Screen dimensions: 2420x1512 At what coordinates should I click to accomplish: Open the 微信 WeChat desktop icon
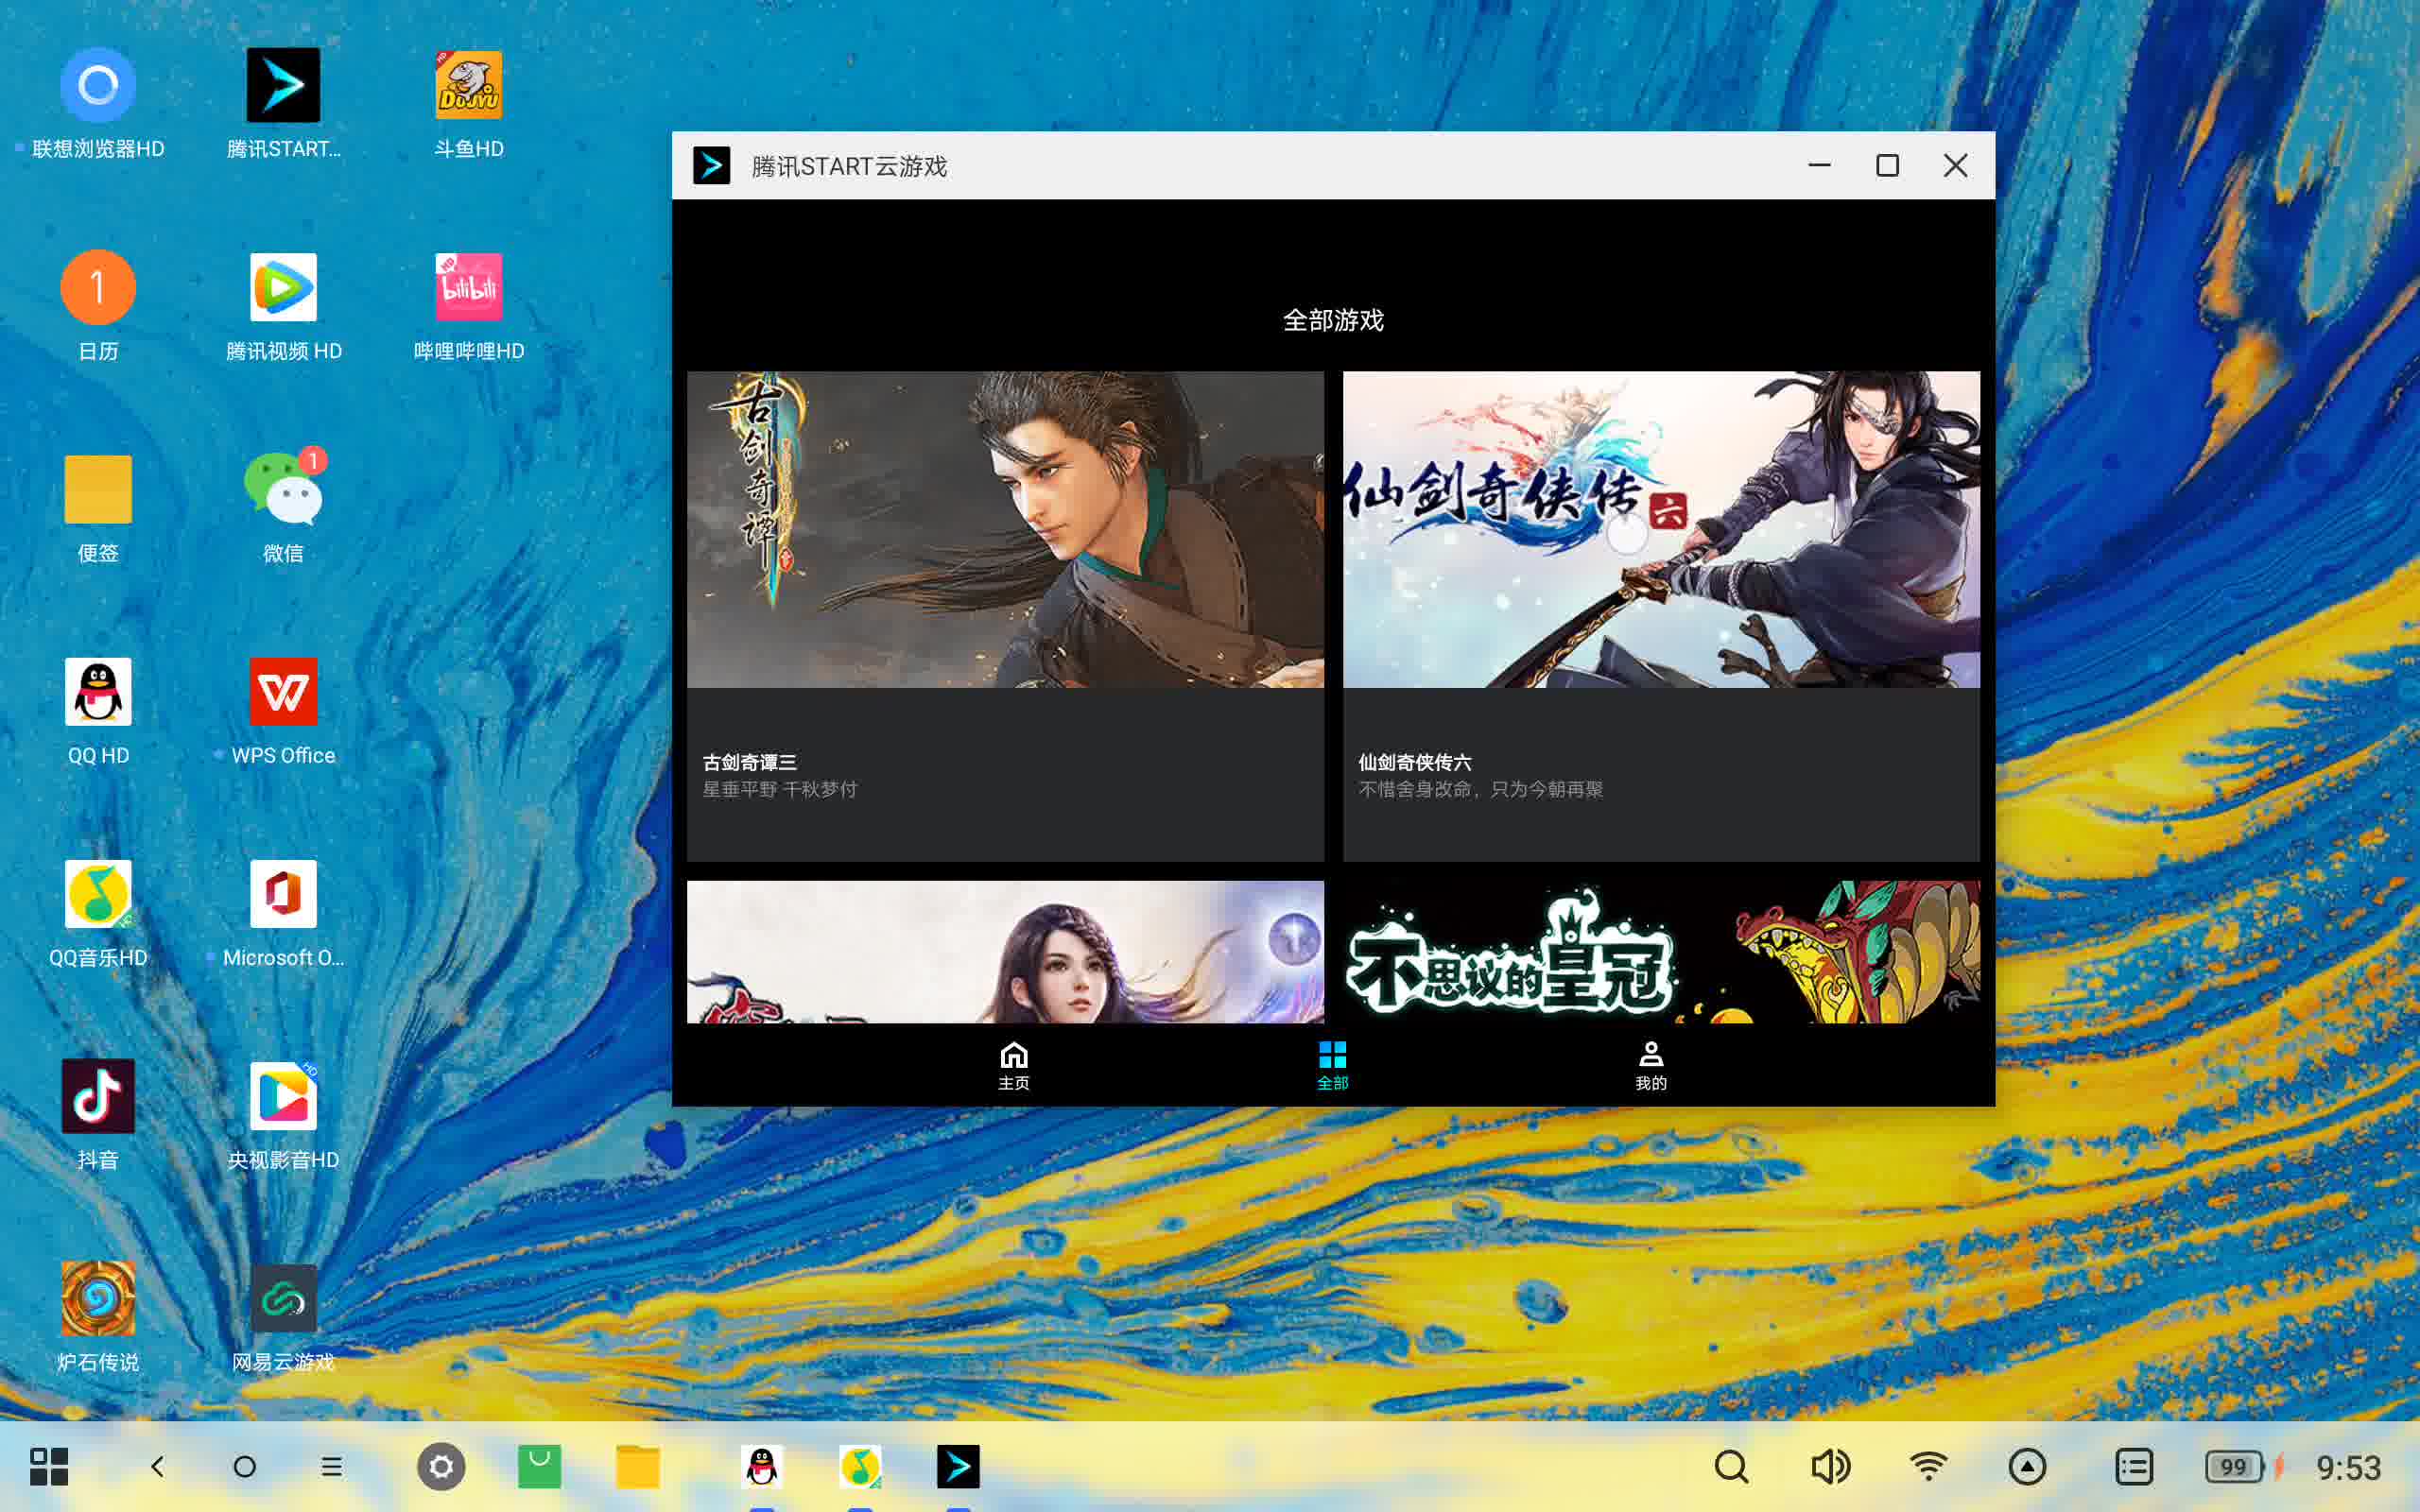click(284, 490)
